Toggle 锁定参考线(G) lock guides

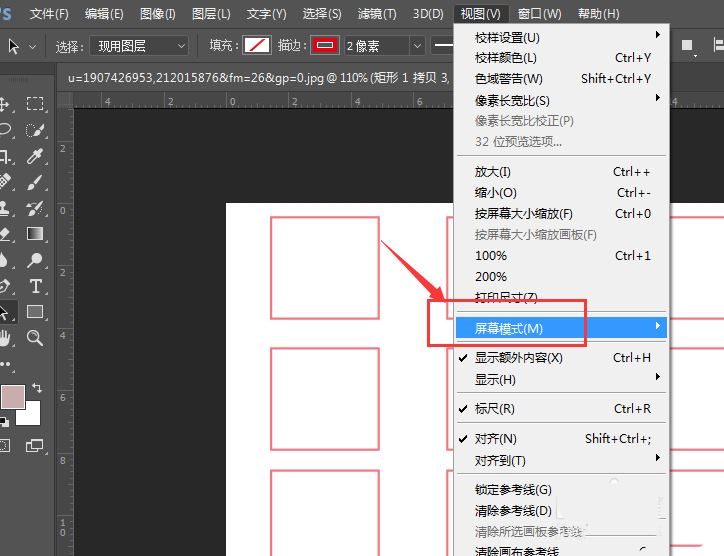click(561, 489)
